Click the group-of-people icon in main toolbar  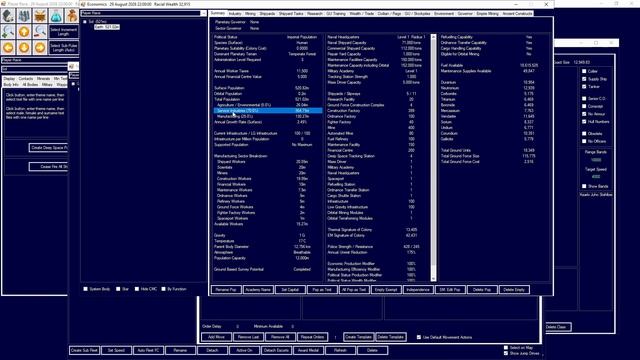click(24, 16)
